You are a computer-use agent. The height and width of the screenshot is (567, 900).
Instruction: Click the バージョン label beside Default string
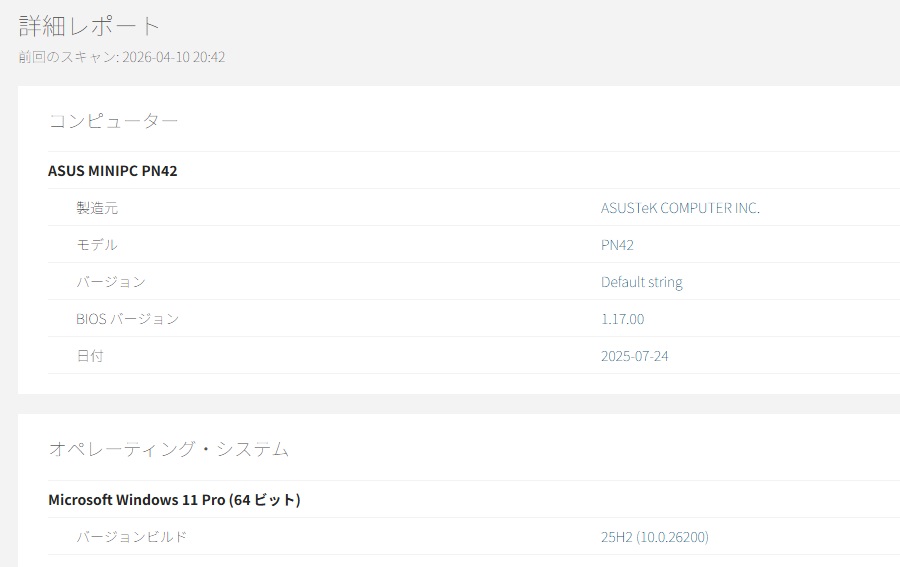pyautogui.click(x=111, y=282)
